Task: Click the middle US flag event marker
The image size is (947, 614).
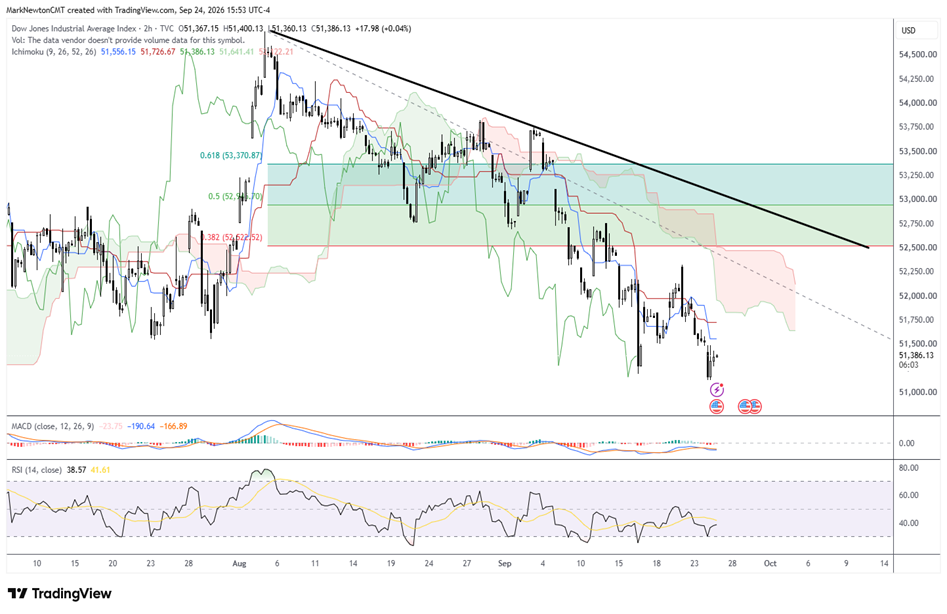Action: pyautogui.click(x=745, y=406)
